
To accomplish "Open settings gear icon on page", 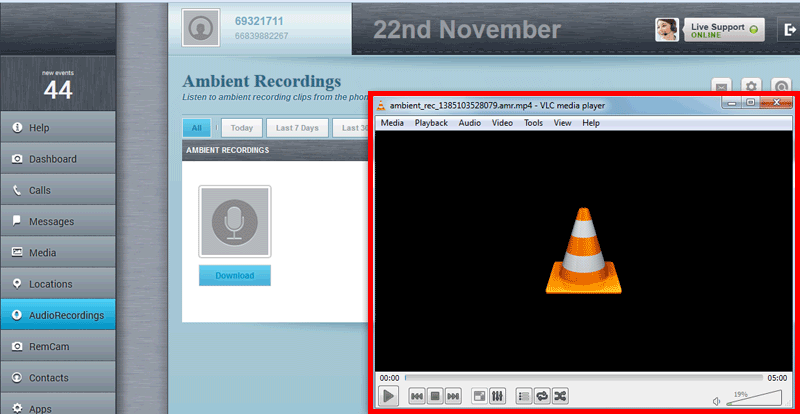I will [x=751, y=86].
